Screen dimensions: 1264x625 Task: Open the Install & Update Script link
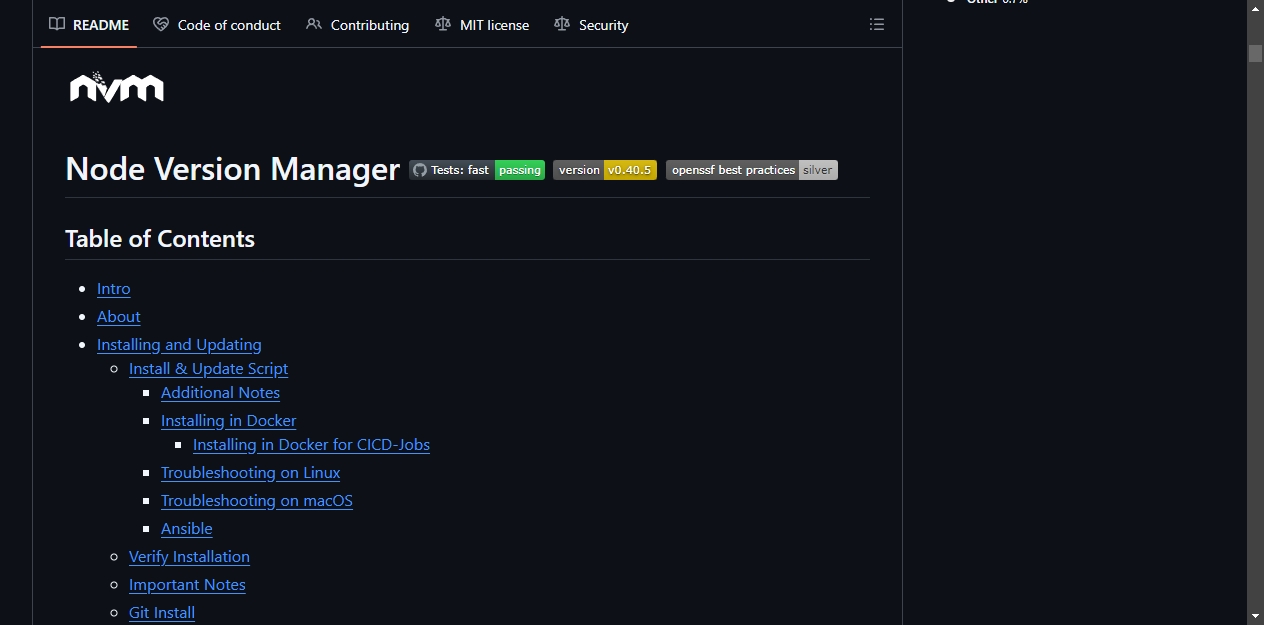(209, 369)
